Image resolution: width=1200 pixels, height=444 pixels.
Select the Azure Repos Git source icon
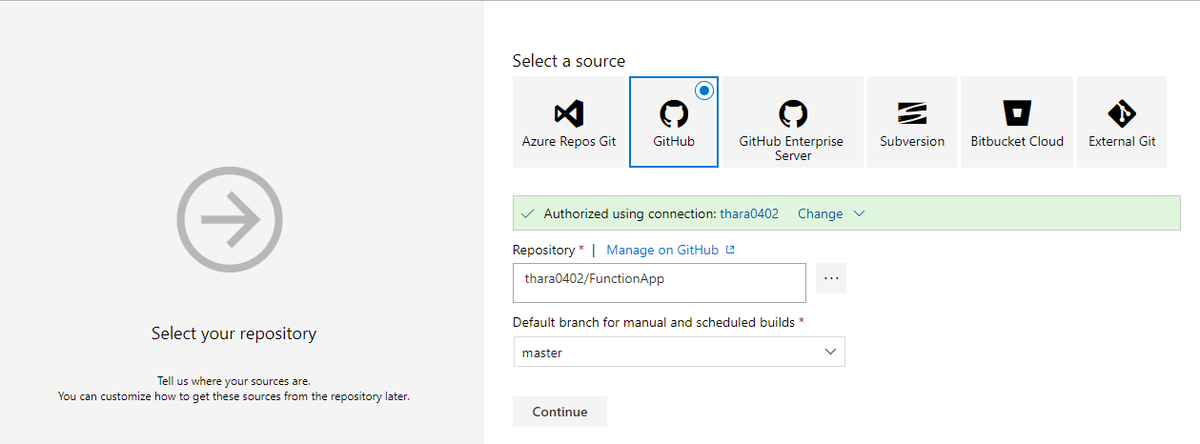(569, 111)
